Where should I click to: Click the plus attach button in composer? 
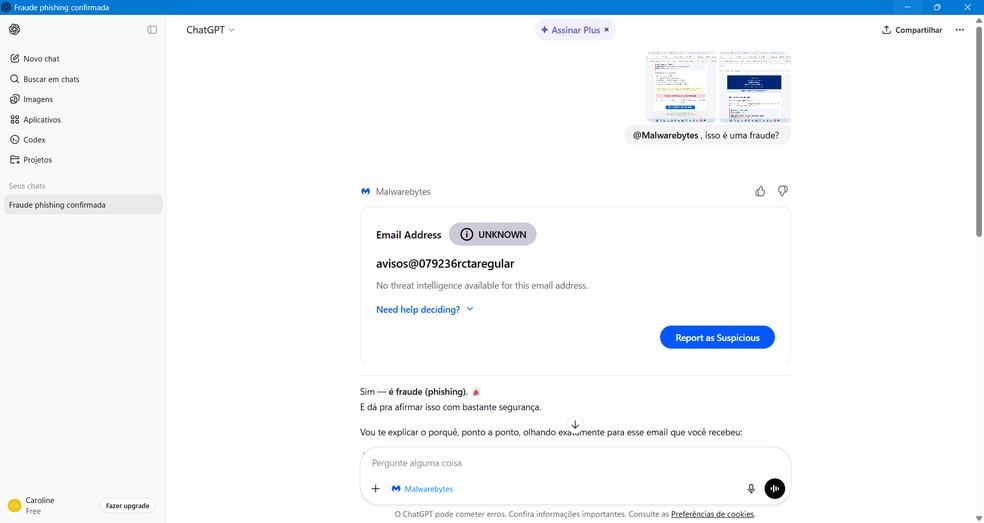375,488
